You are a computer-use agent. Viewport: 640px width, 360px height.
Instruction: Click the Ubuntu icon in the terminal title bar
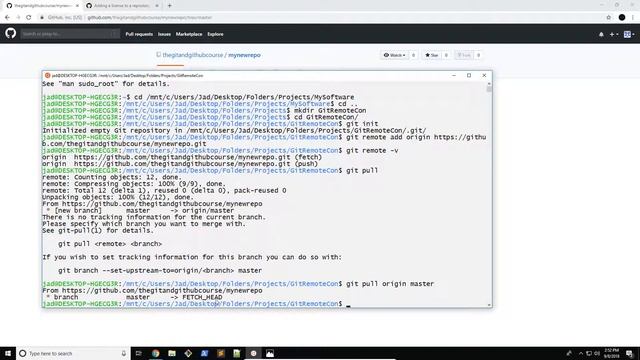(47, 76)
